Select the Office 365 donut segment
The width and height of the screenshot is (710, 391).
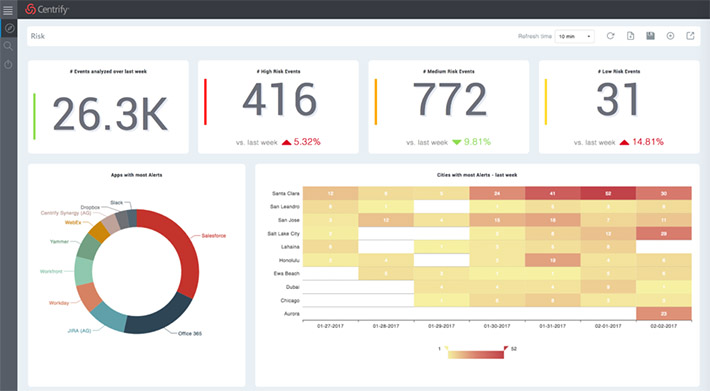tap(158, 316)
